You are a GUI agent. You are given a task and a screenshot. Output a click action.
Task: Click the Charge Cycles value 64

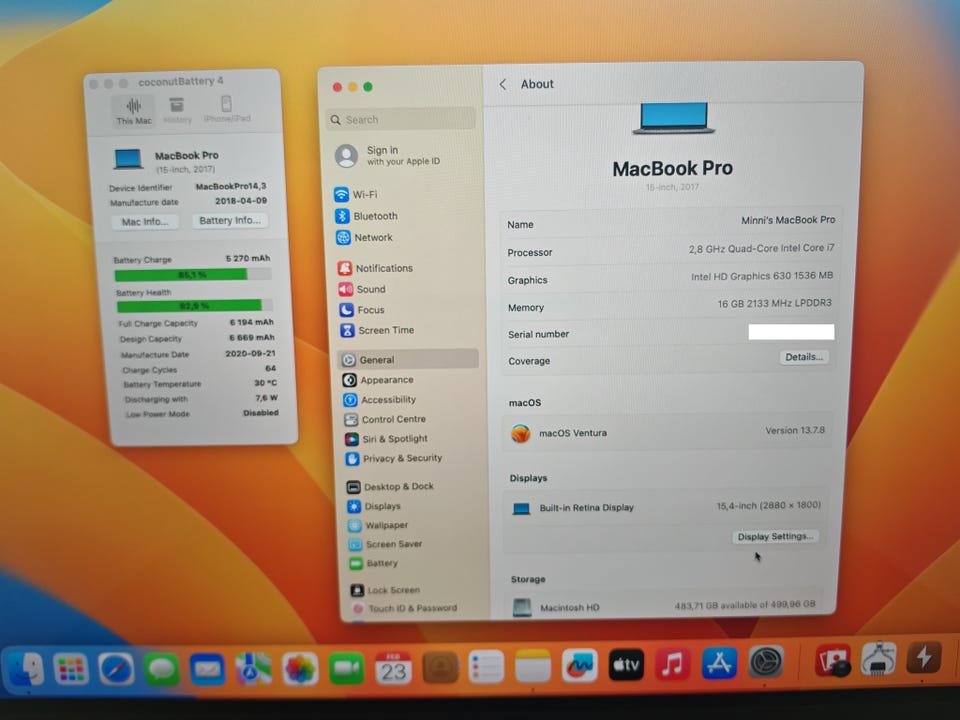coord(270,368)
